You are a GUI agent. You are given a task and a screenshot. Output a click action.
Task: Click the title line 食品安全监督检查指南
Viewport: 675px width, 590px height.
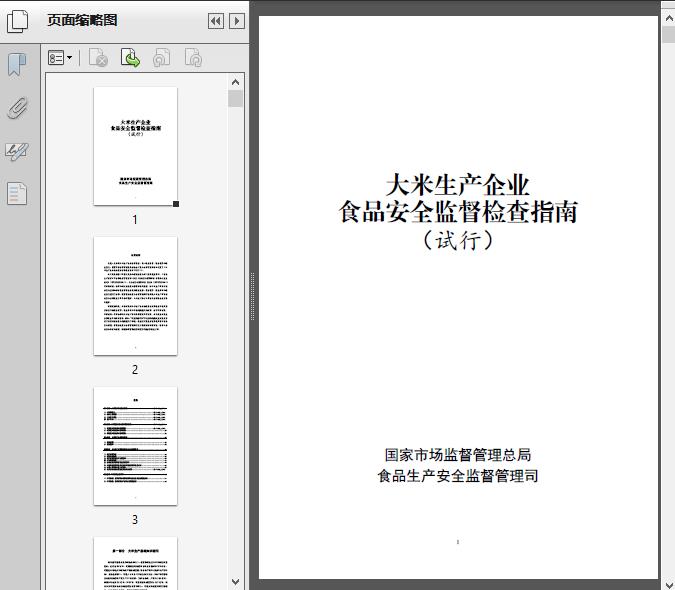point(458,212)
